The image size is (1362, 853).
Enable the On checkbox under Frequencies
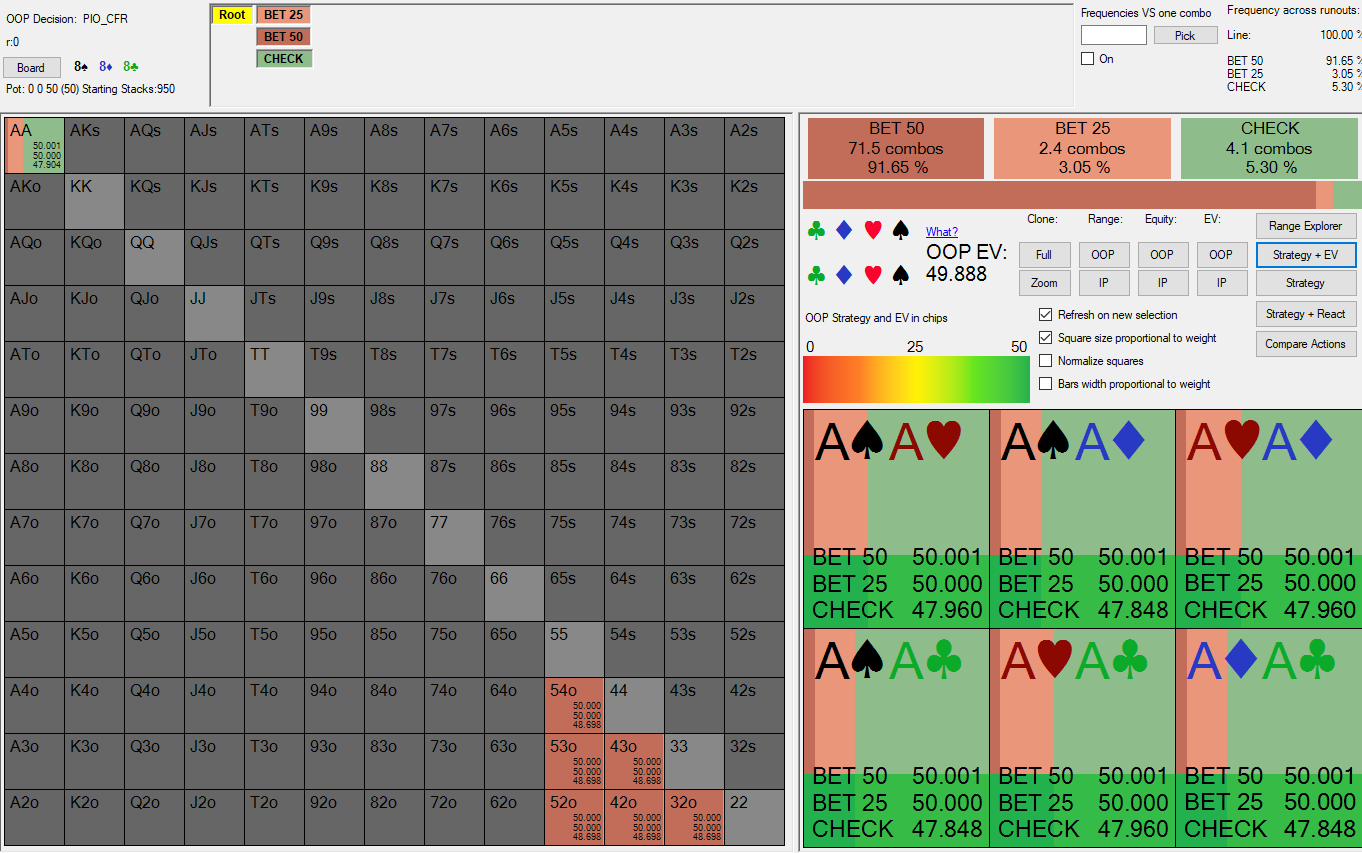(x=1088, y=59)
